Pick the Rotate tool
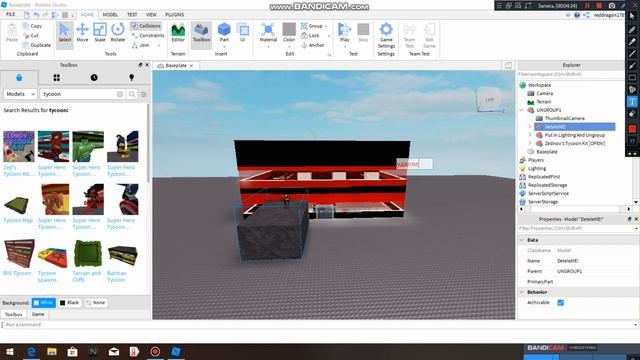The image size is (640, 360). point(118,33)
